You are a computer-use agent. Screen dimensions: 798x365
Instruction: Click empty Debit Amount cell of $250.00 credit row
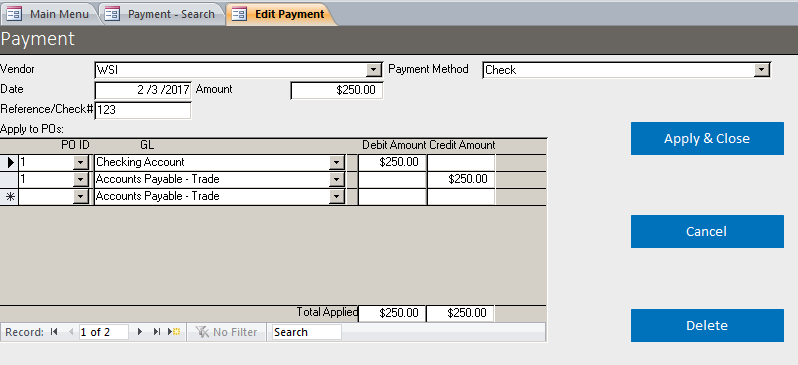pyautogui.click(x=392, y=180)
